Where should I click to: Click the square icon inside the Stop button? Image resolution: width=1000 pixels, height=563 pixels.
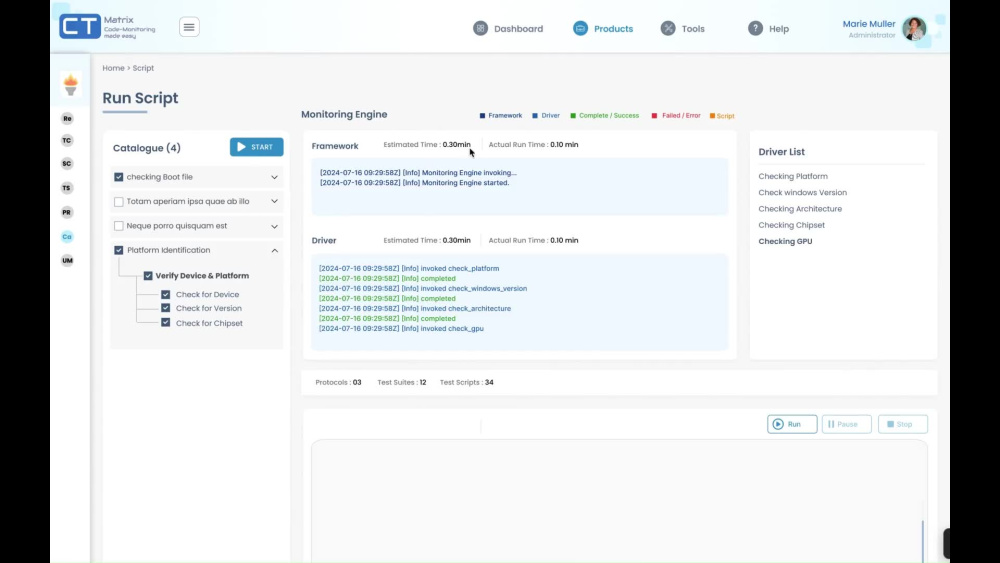pos(890,424)
